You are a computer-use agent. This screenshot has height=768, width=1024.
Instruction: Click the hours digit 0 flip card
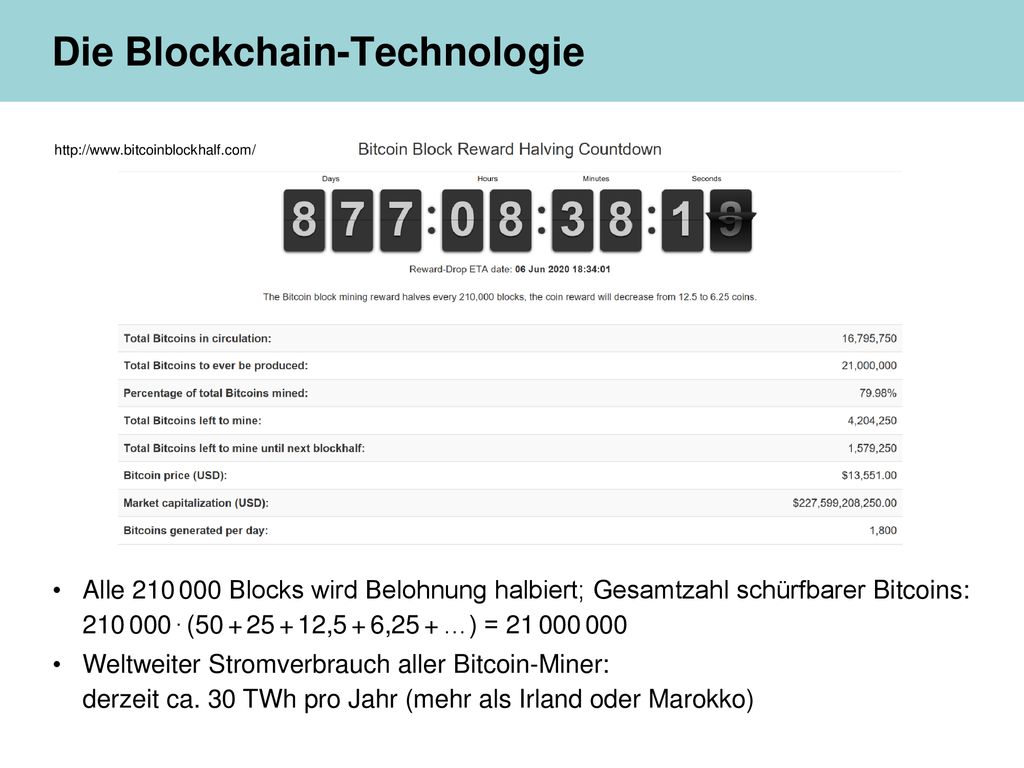pyautogui.click(x=462, y=220)
